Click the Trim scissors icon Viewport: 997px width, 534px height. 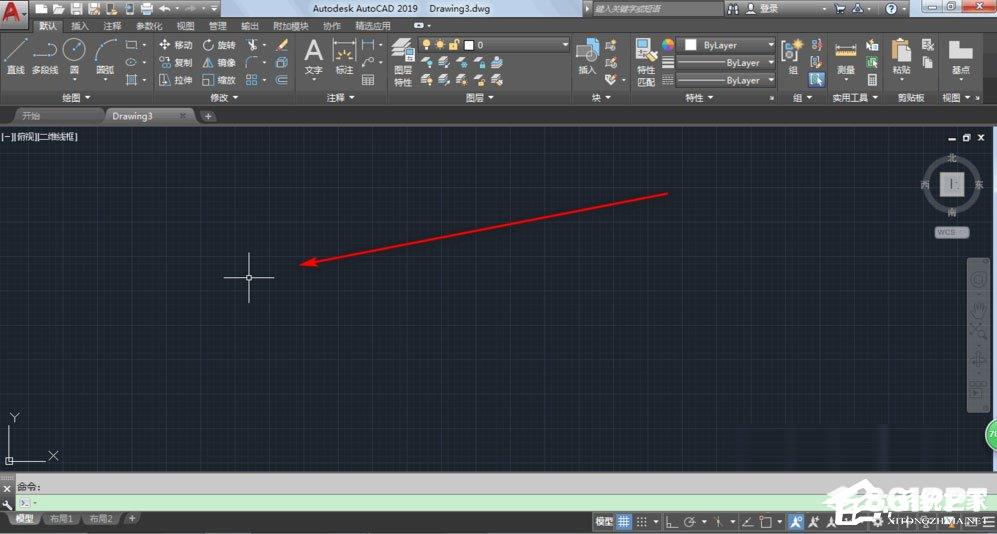pyautogui.click(x=252, y=44)
